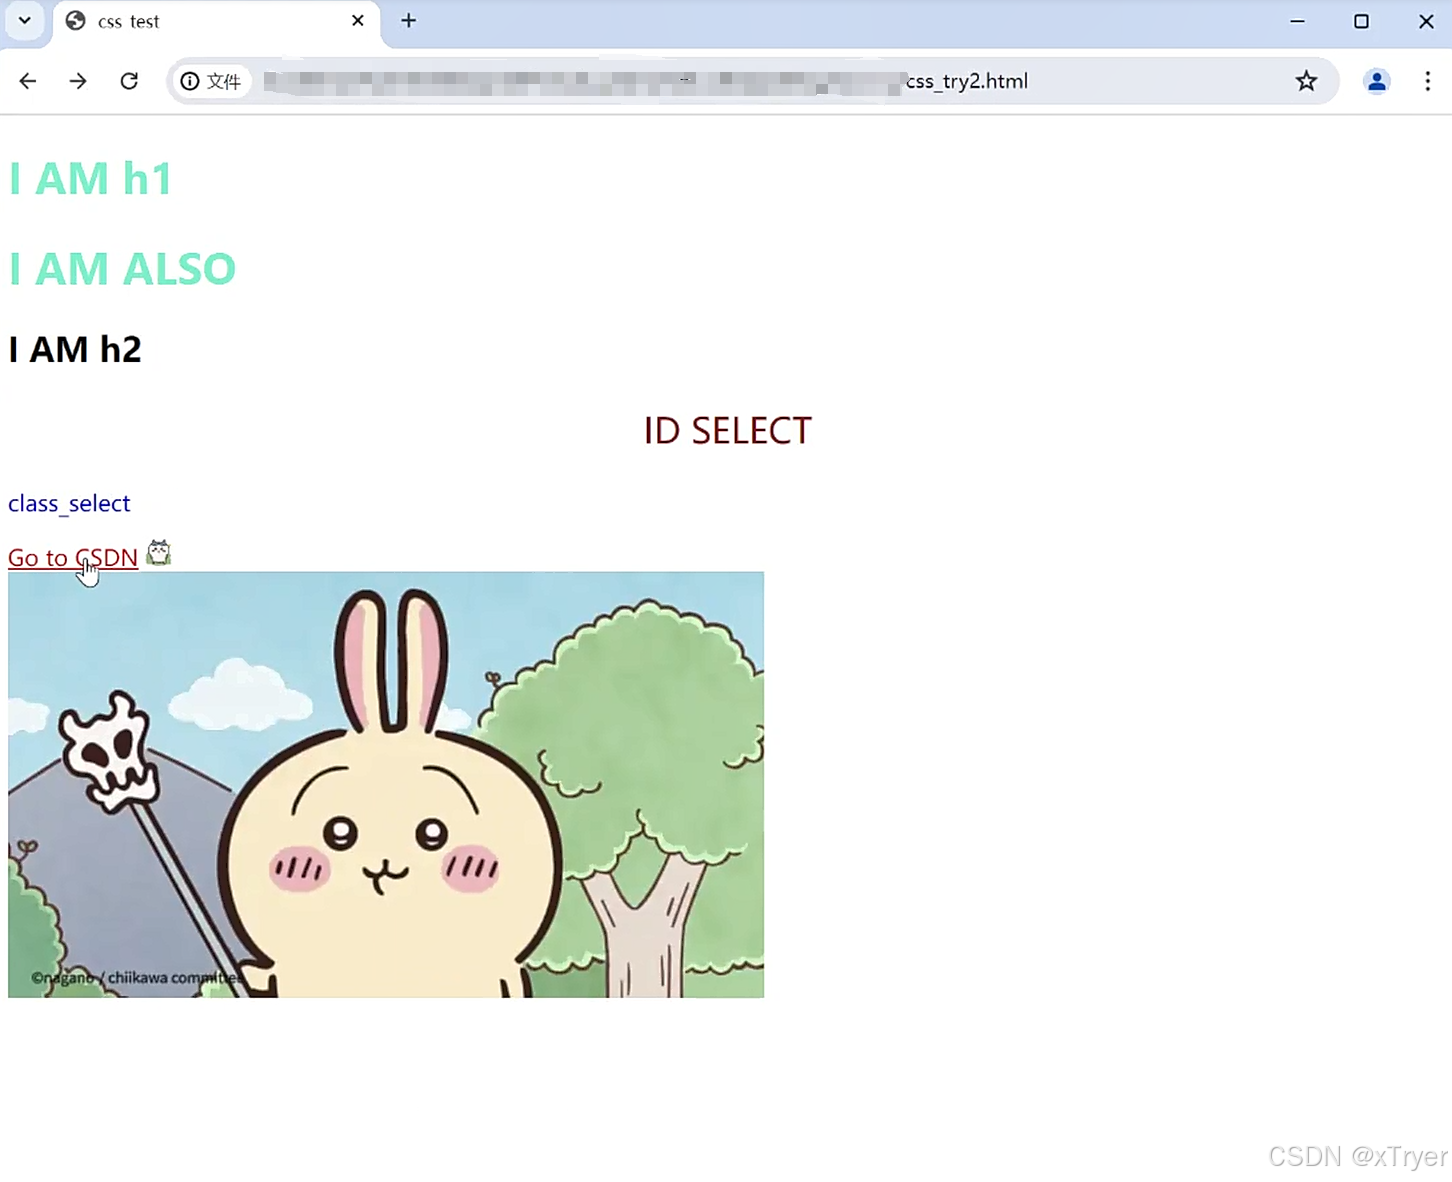Bookmark this page with the star icon

point(1306,81)
